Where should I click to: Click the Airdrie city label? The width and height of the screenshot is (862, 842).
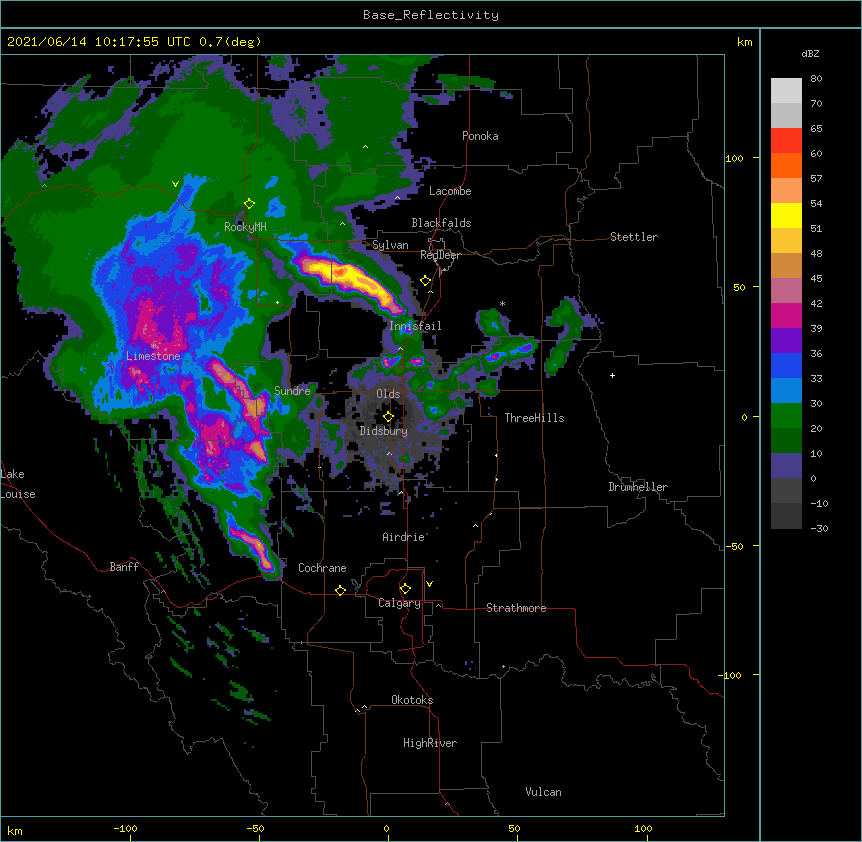pyautogui.click(x=404, y=537)
